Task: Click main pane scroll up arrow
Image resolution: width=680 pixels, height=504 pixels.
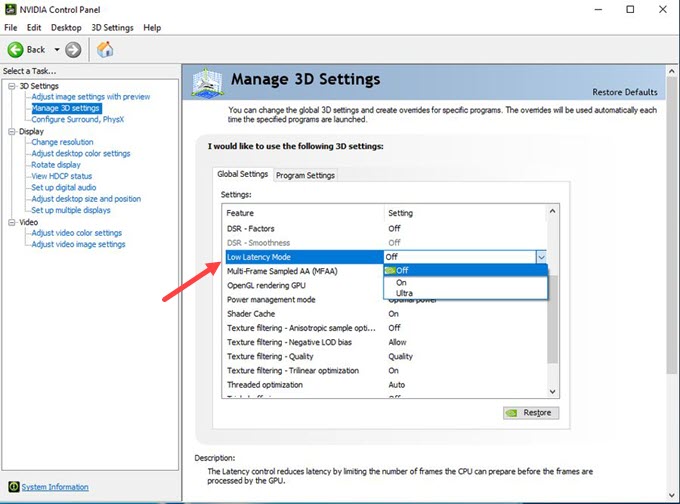Action: tap(672, 71)
